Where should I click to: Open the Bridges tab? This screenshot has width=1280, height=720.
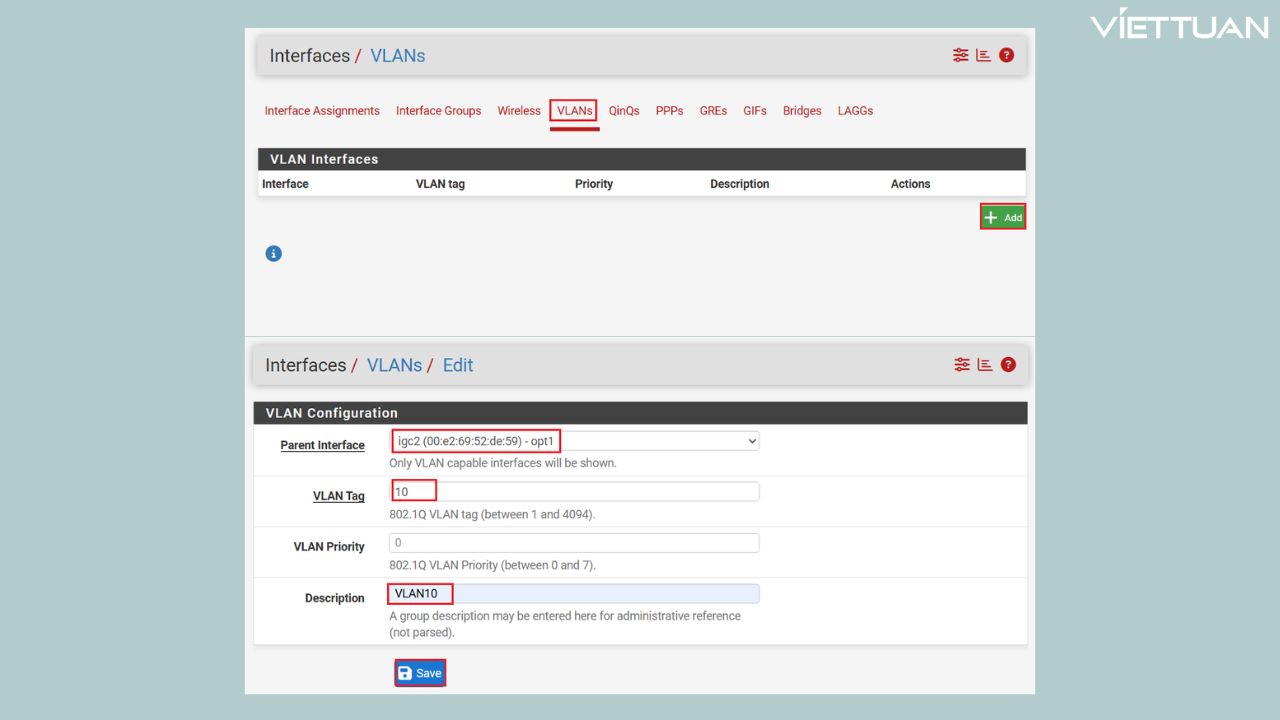tap(802, 111)
